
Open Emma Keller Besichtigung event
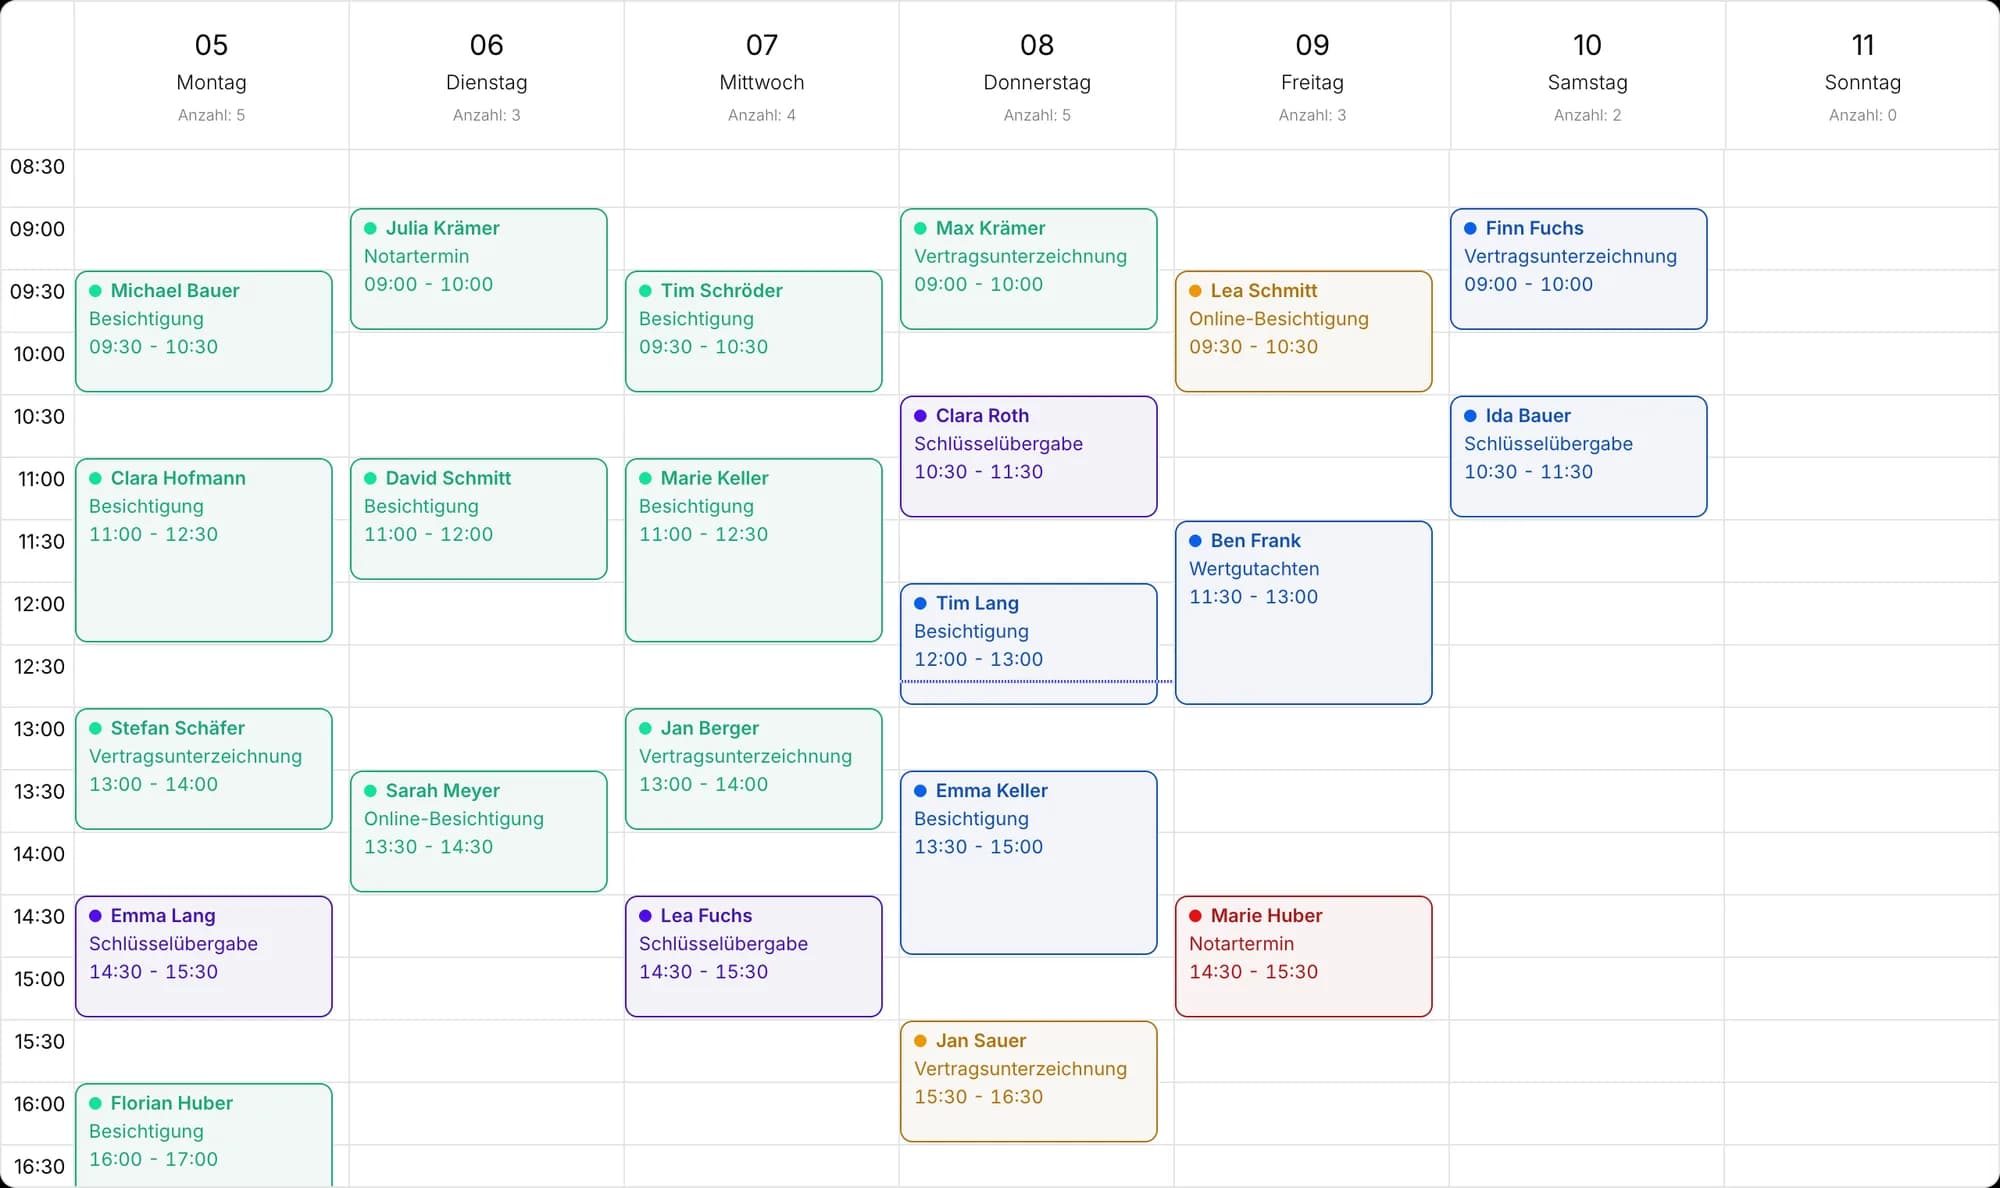[1029, 862]
